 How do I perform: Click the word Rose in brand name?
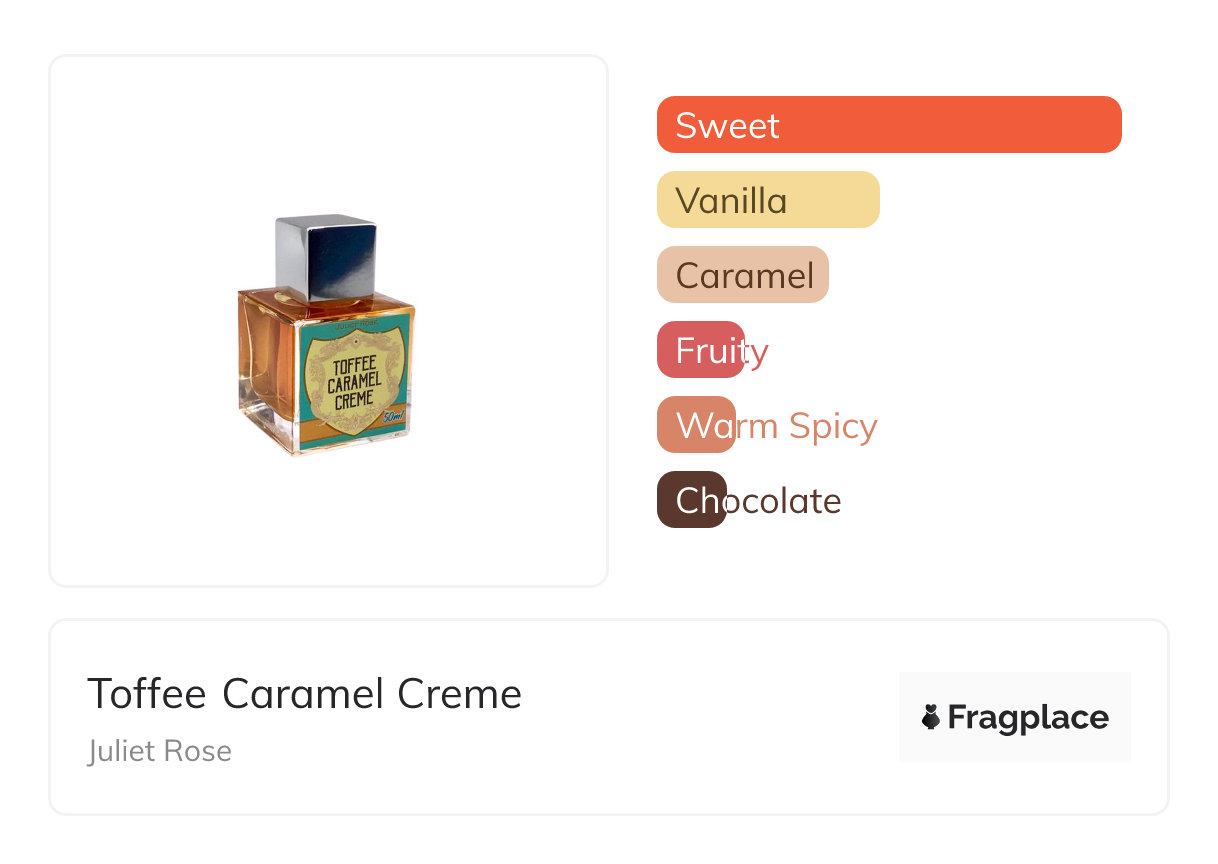coord(199,751)
